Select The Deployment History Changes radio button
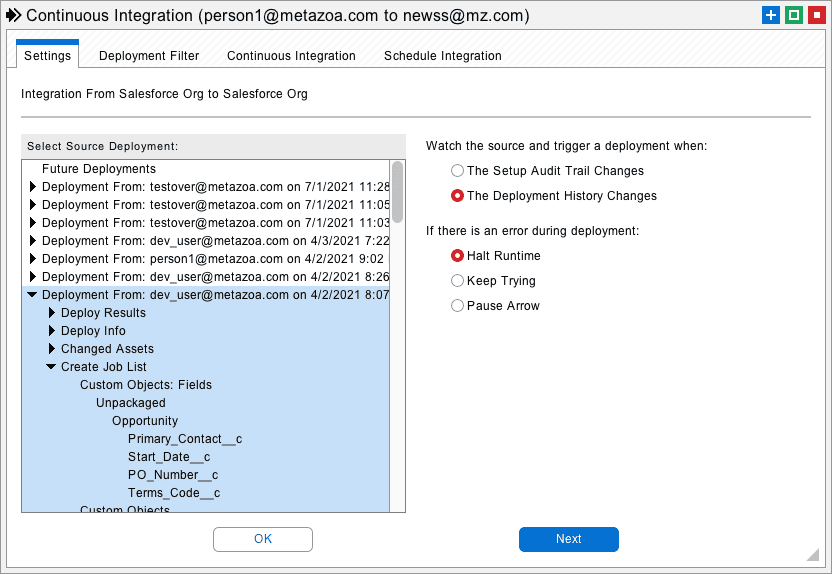Image resolution: width=832 pixels, height=574 pixels. [457, 196]
